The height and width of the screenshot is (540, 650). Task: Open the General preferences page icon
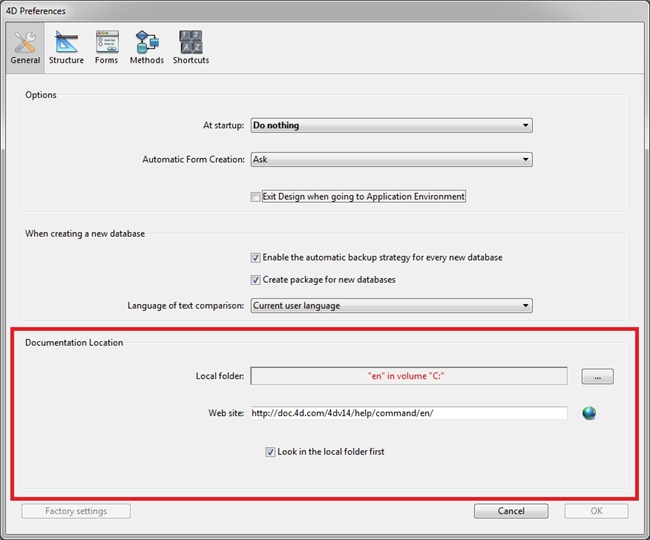click(x=25, y=42)
